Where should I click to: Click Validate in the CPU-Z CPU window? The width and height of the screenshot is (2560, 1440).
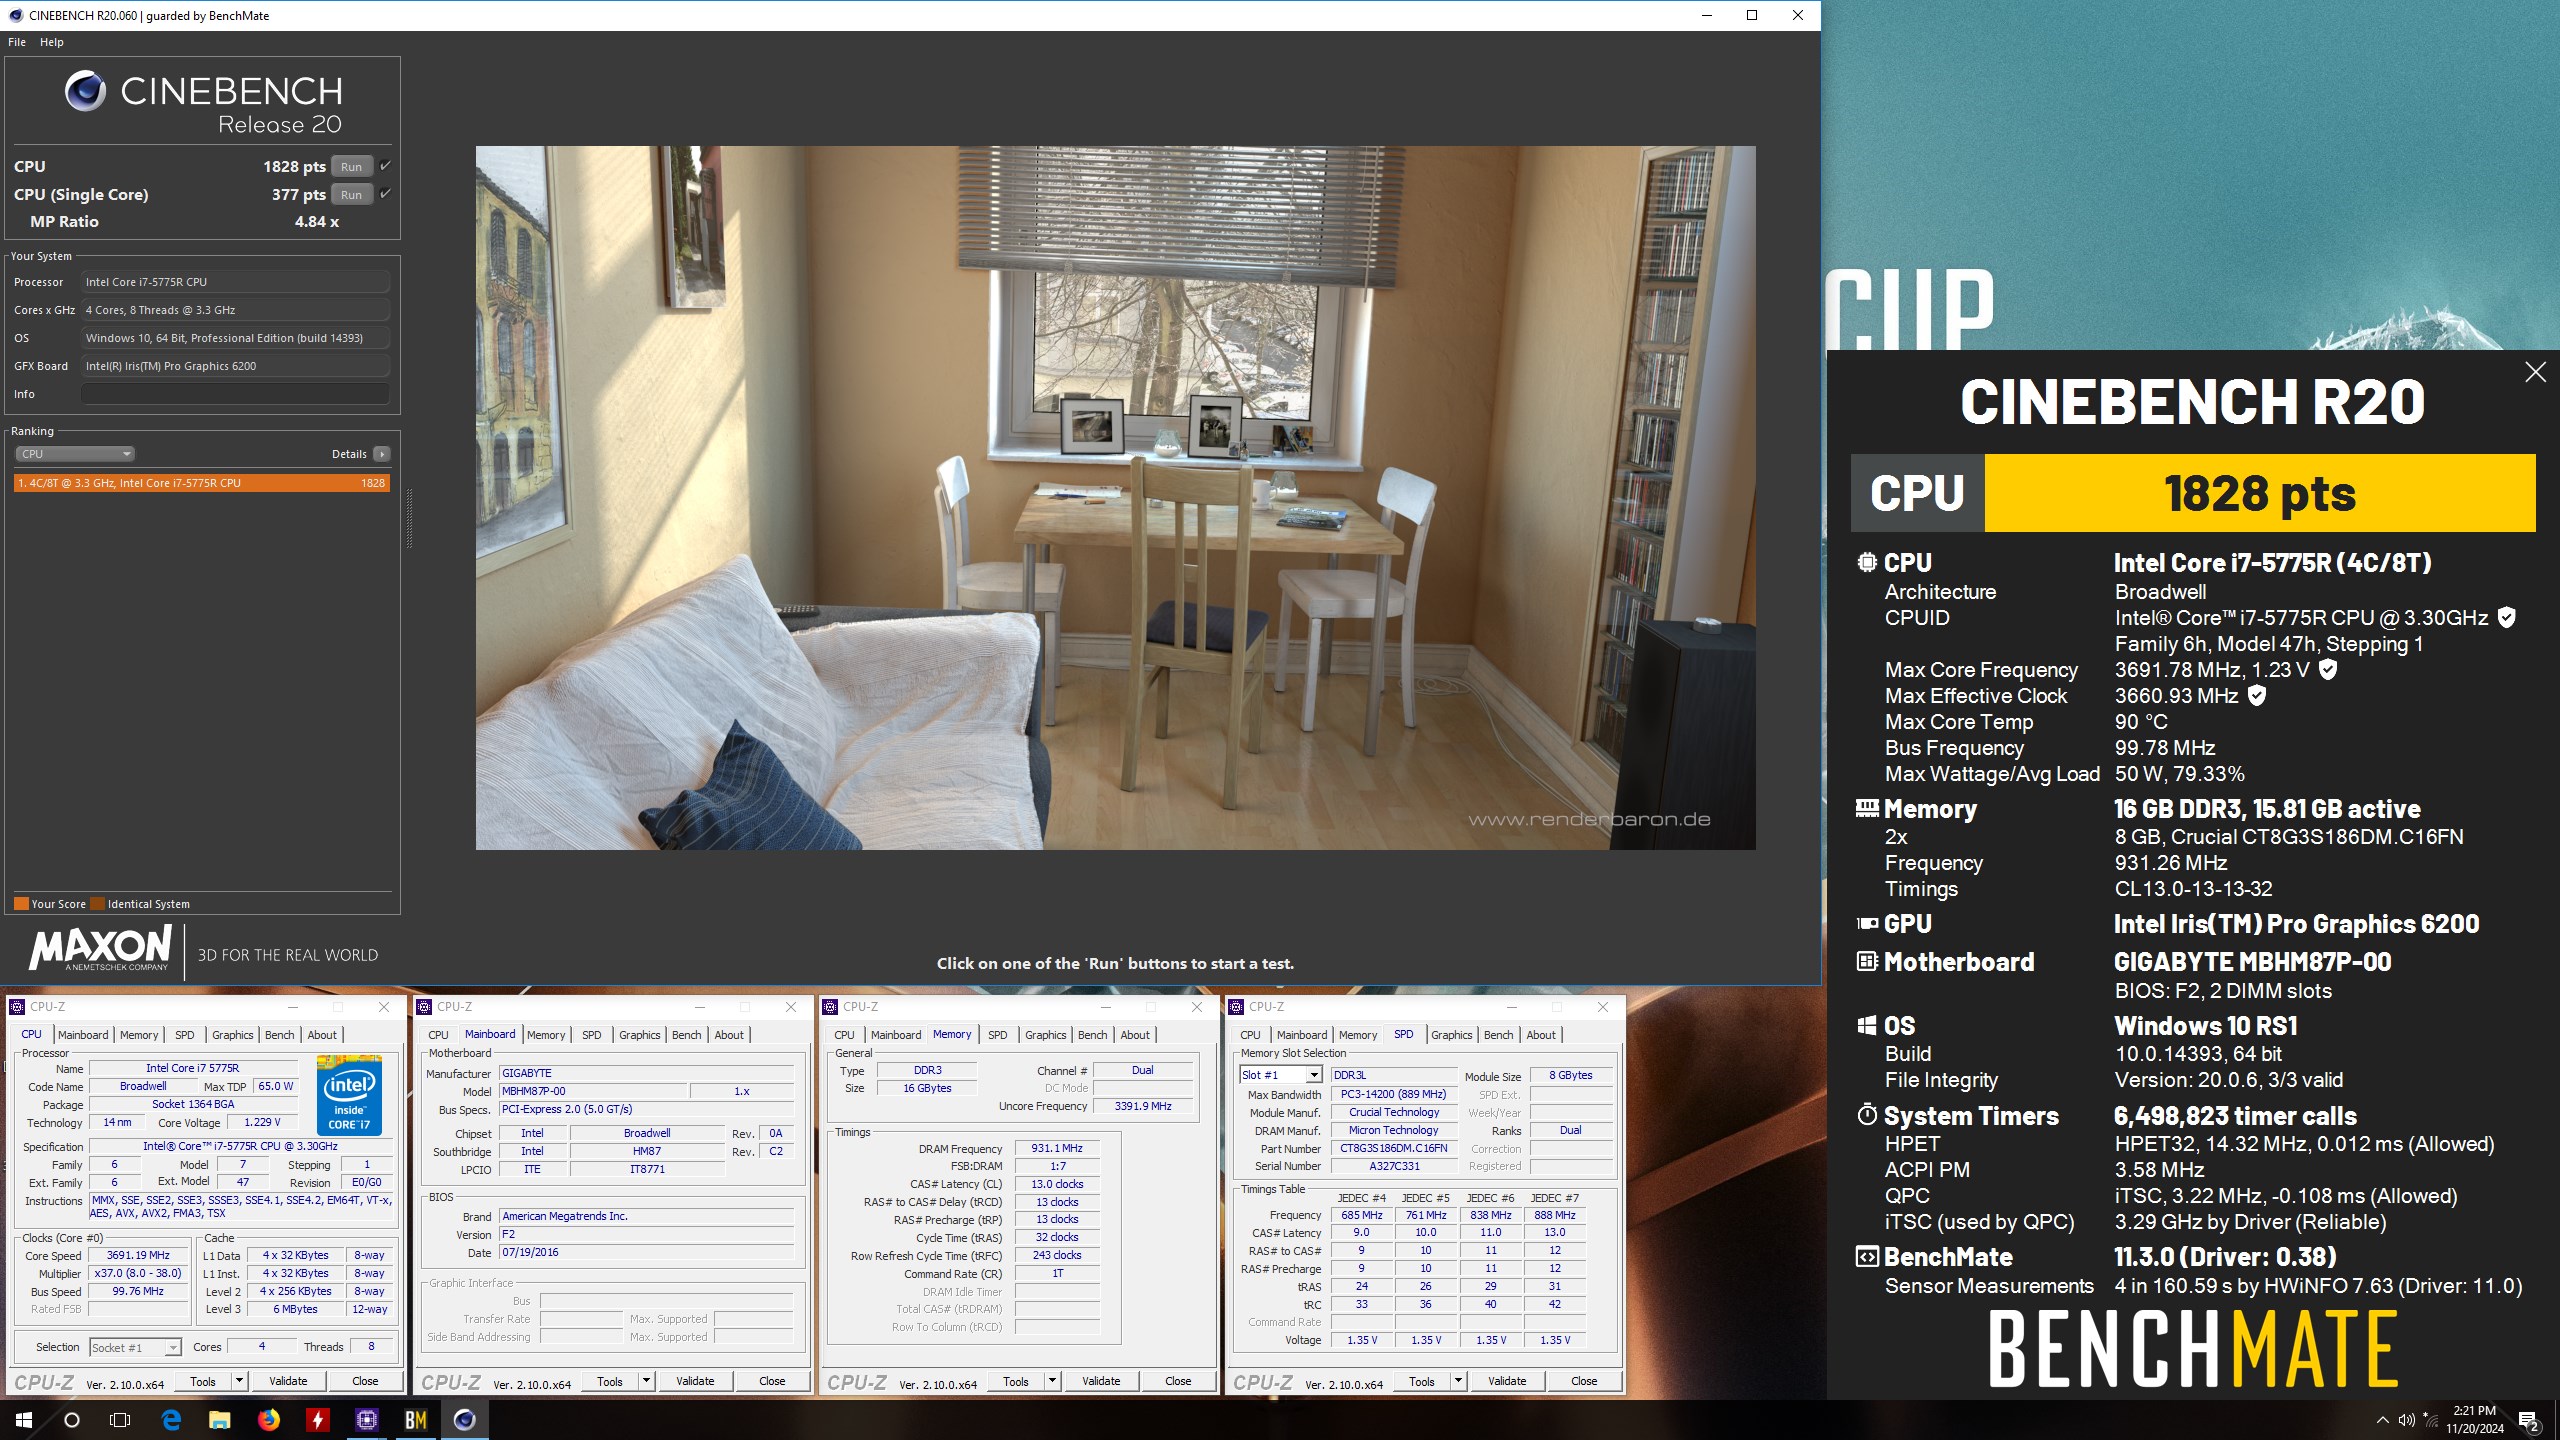pyautogui.click(x=288, y=1381)
